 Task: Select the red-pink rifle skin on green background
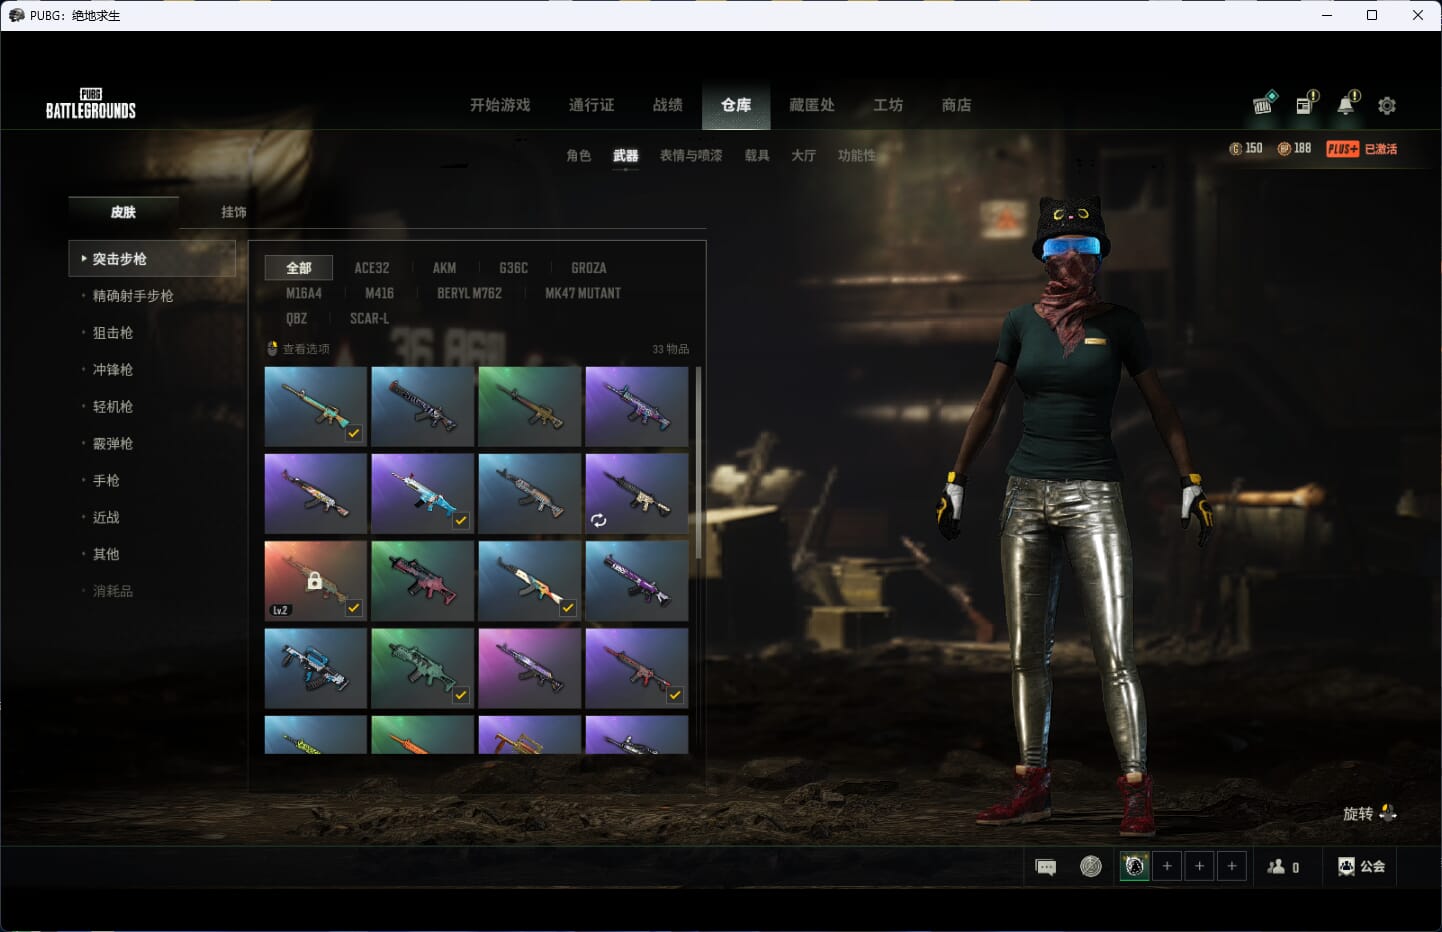(x=423, y=581)
